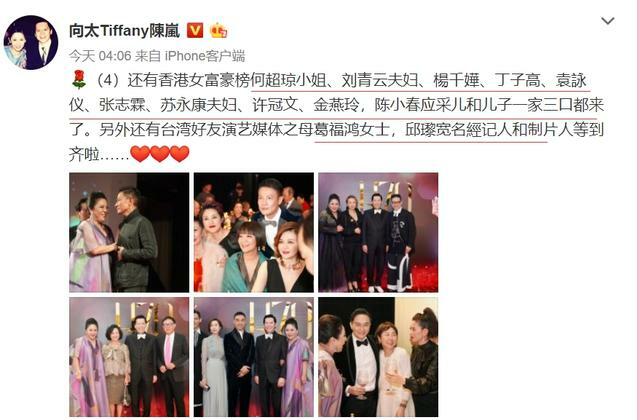Viewport: 640px width, 420px height.
Task: Open photo of man in tuxedo with women
Action: click(x=378, y=357)
